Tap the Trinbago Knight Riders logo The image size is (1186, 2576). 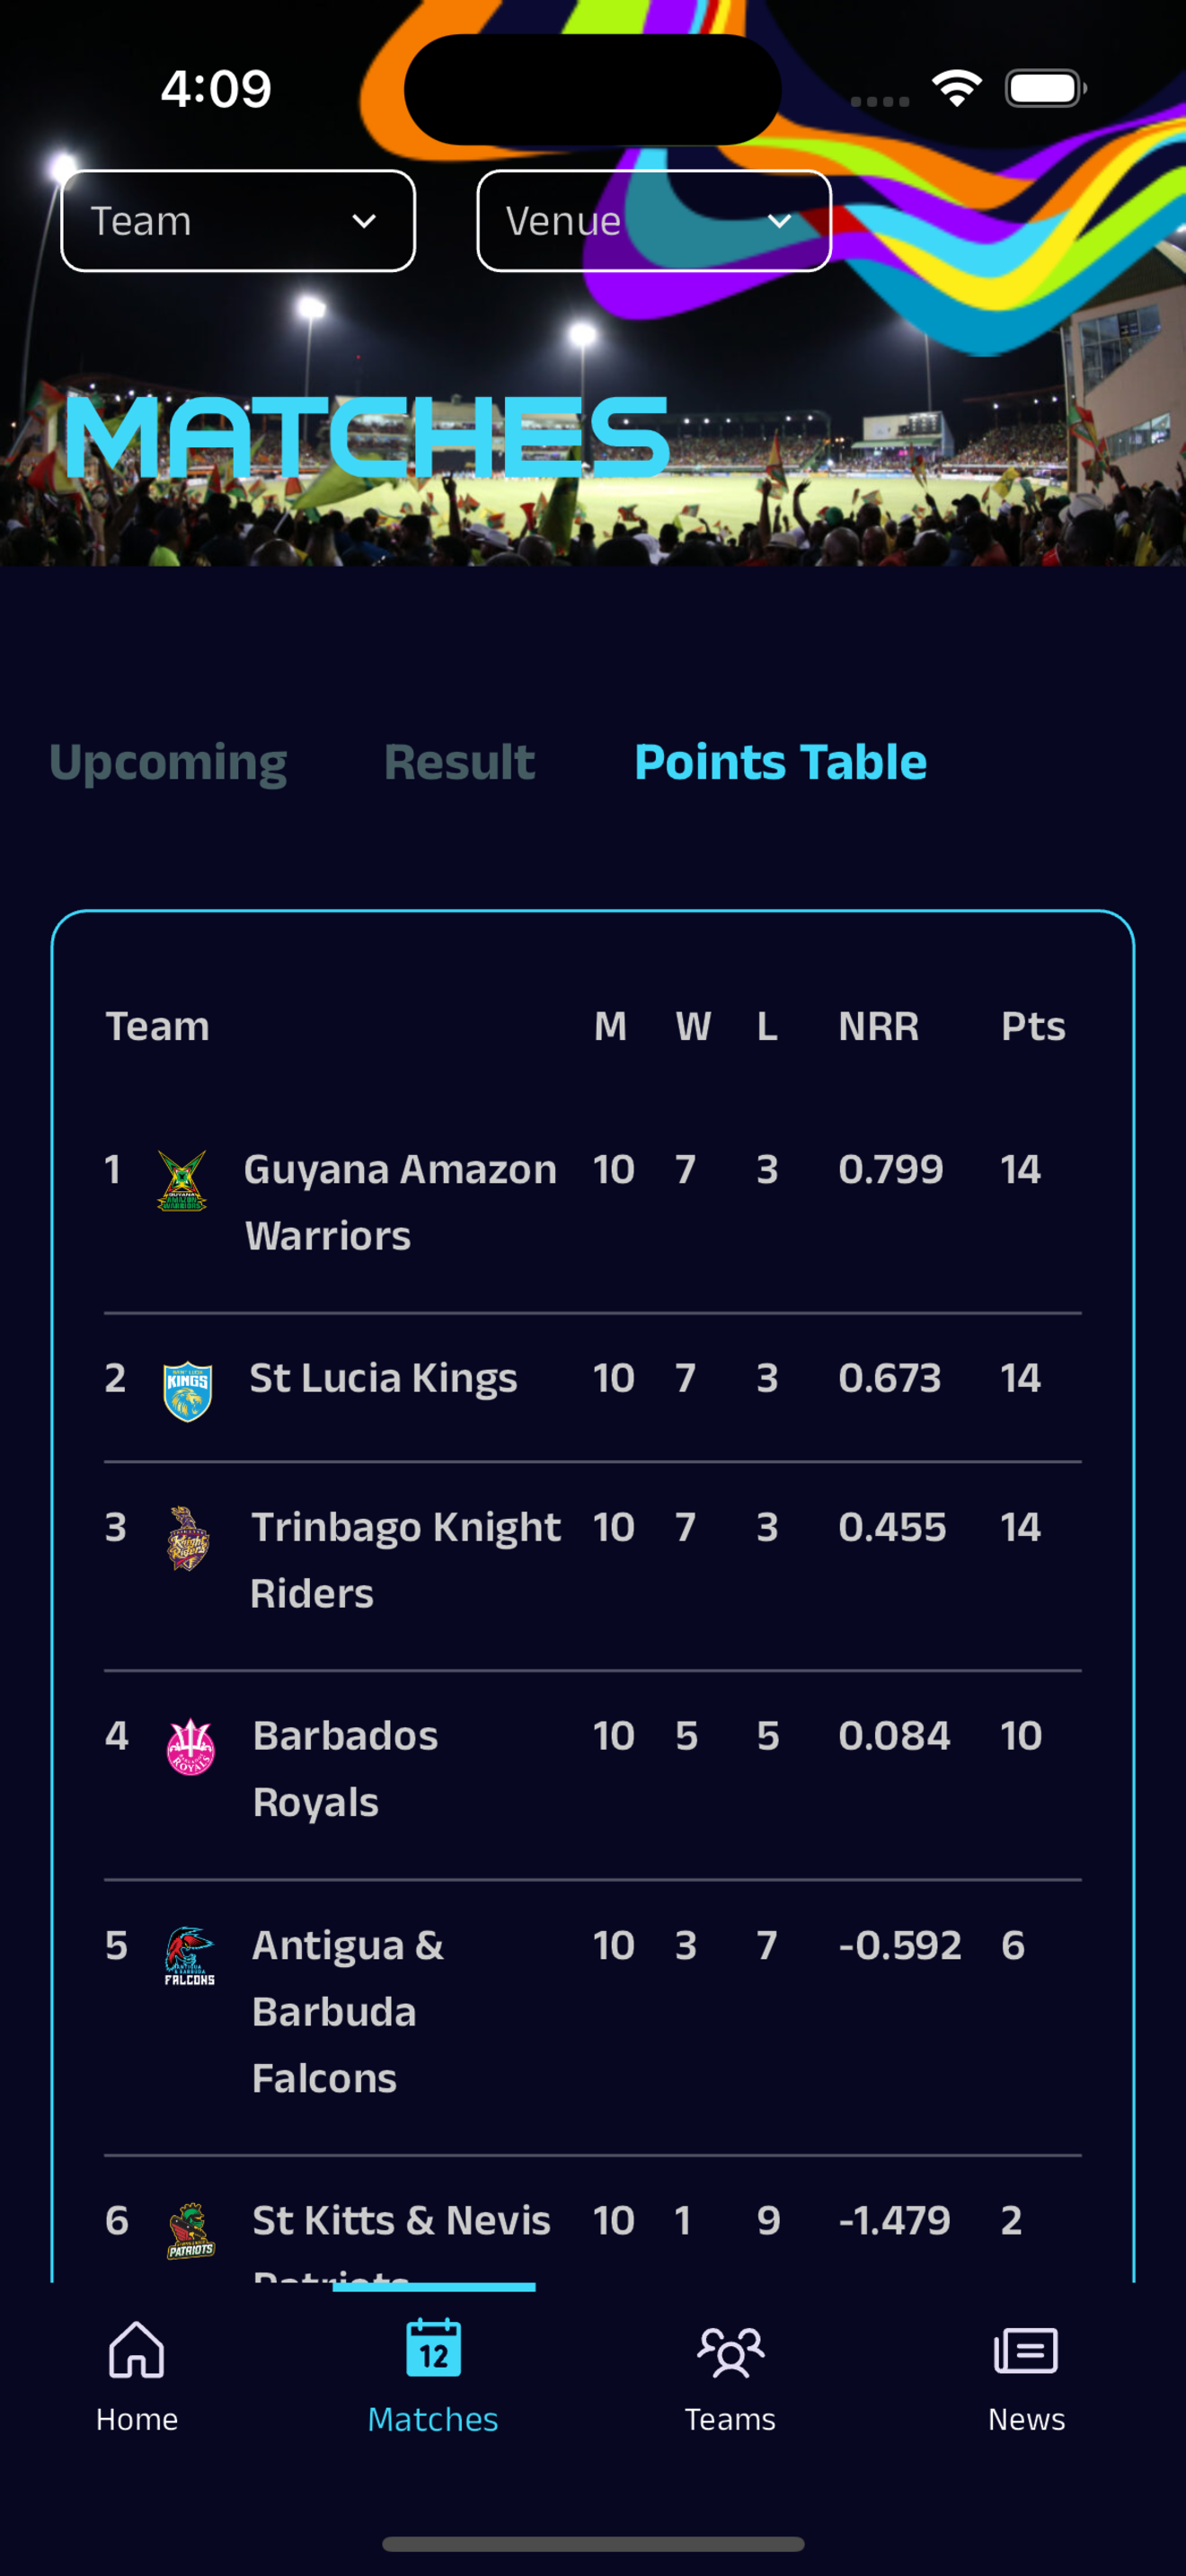click(x=187, y=1538)
